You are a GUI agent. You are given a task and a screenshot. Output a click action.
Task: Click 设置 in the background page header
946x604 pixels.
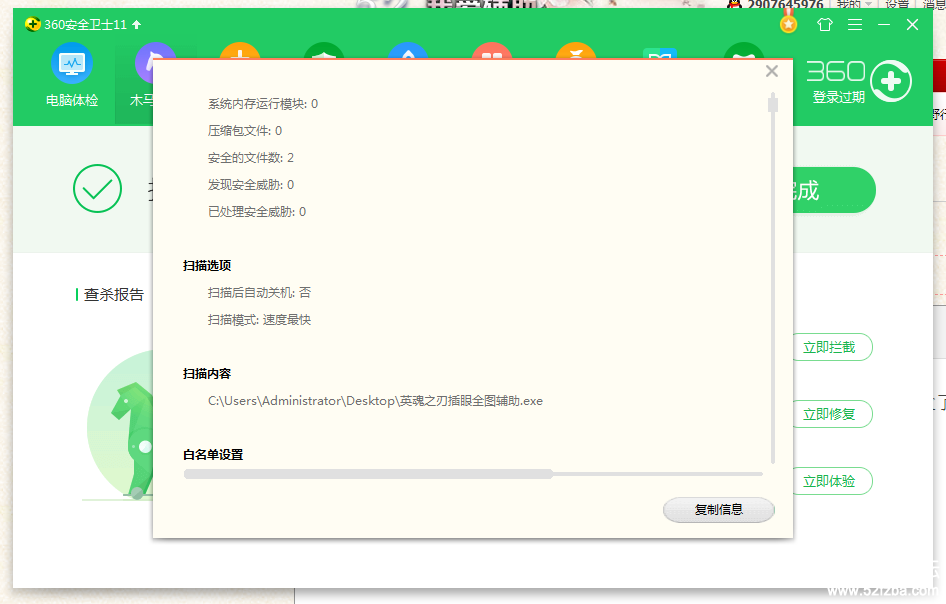[x=897, y=4]
